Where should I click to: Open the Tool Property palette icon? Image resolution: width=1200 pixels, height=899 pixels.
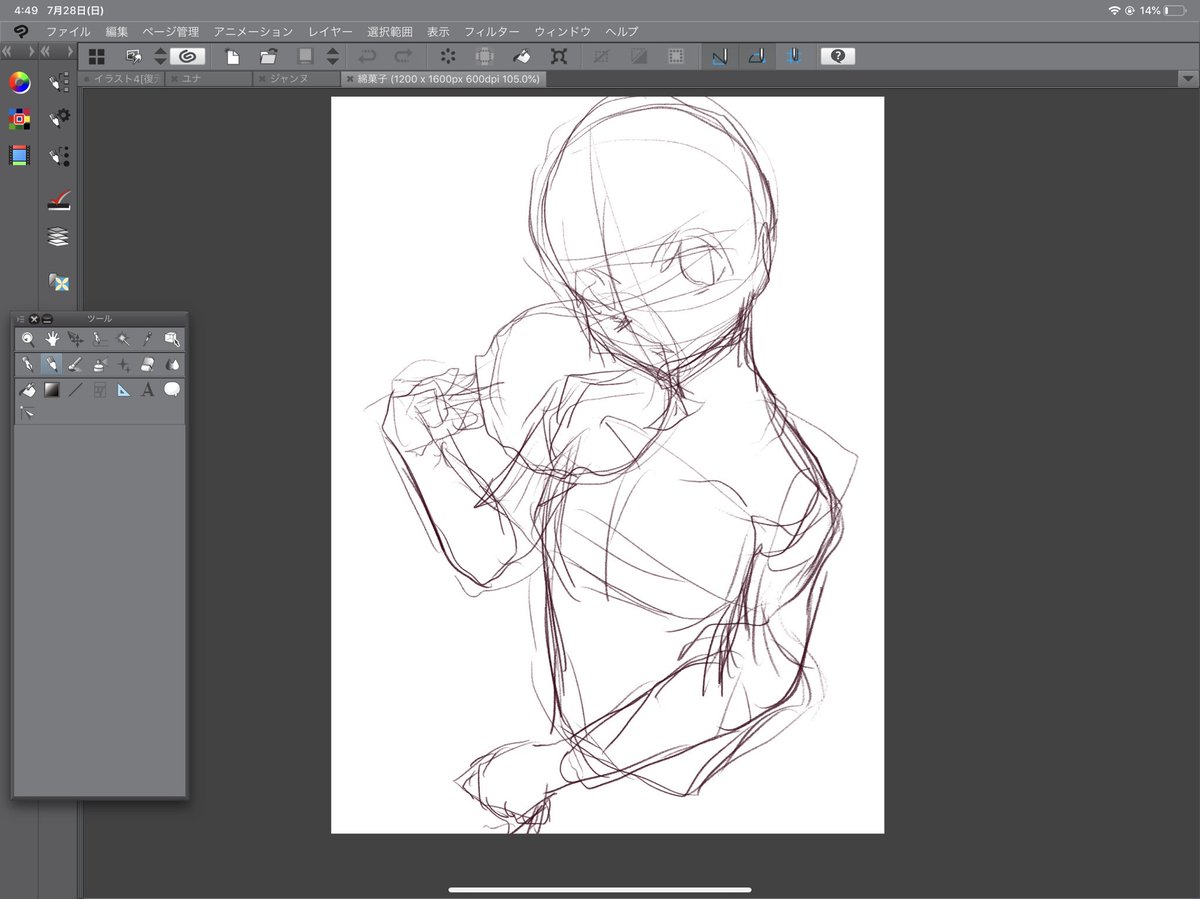click(59, 119)
